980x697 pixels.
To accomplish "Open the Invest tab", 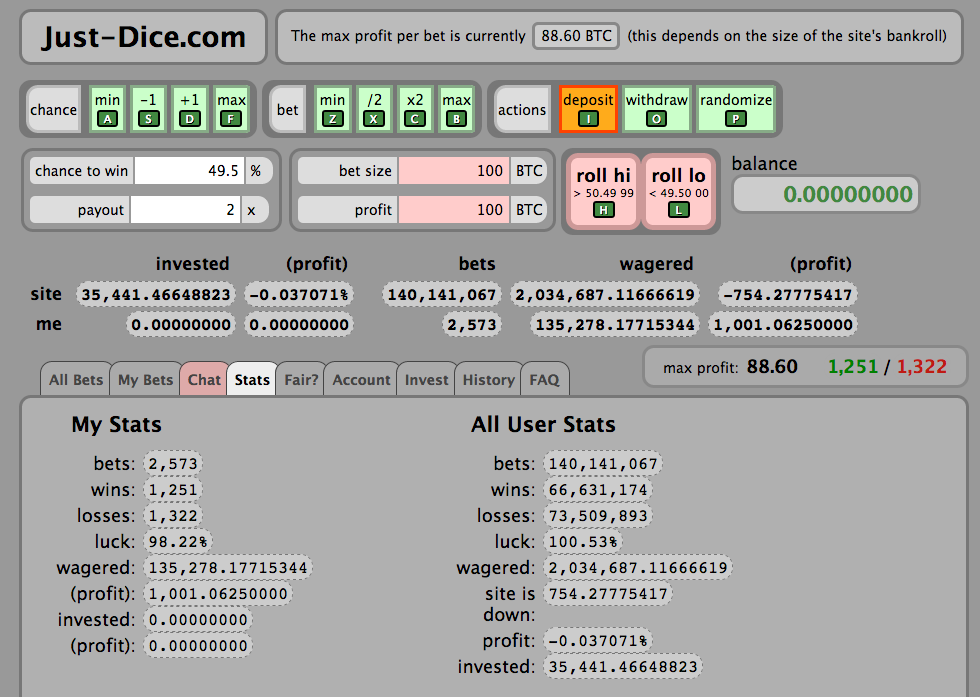I will (x=426, y=379).
